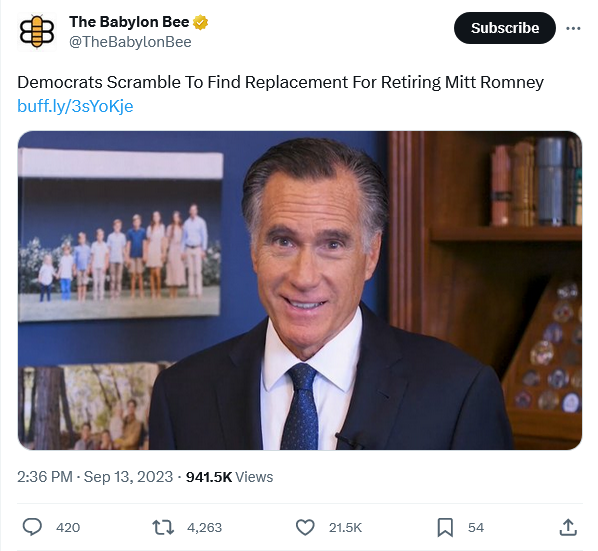Click the 4,263 reposts count

coord(204,527)
